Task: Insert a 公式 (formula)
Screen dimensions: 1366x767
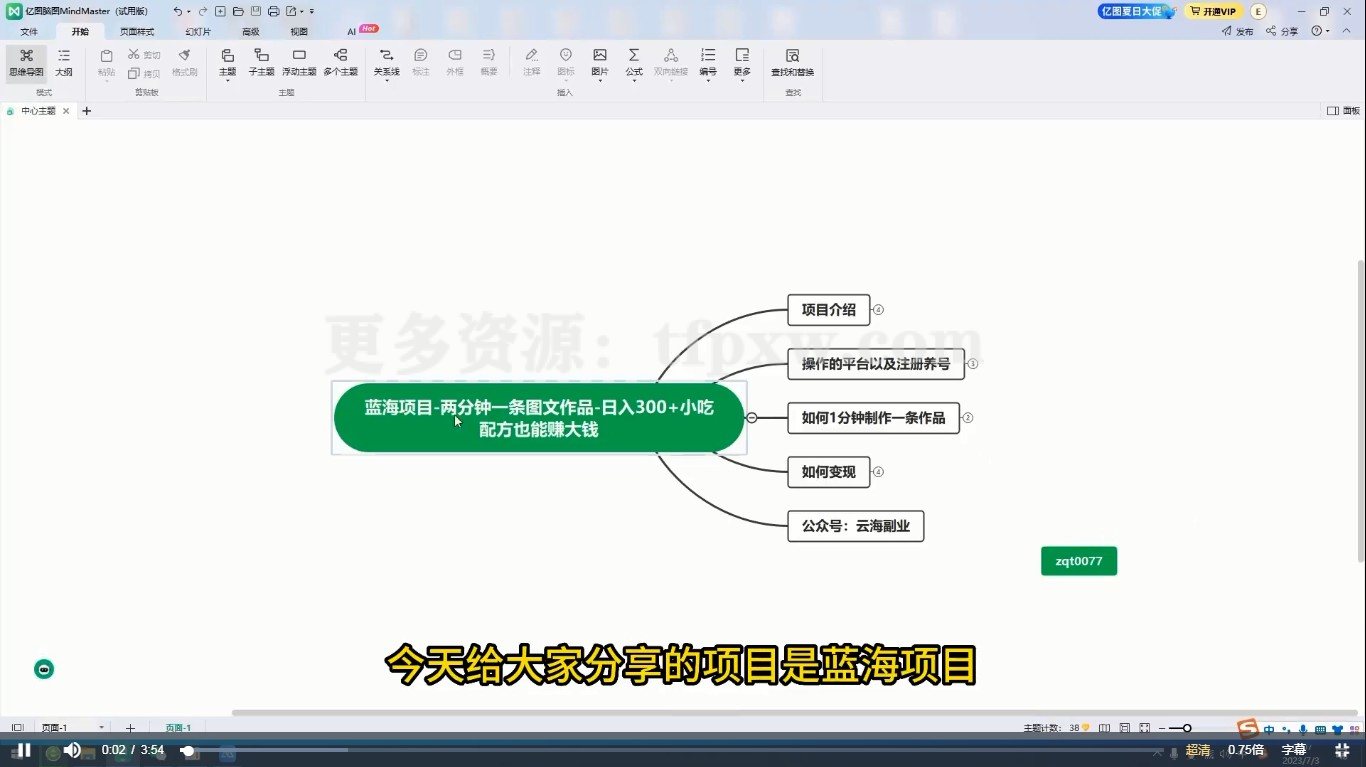Action: click(634, 60)
